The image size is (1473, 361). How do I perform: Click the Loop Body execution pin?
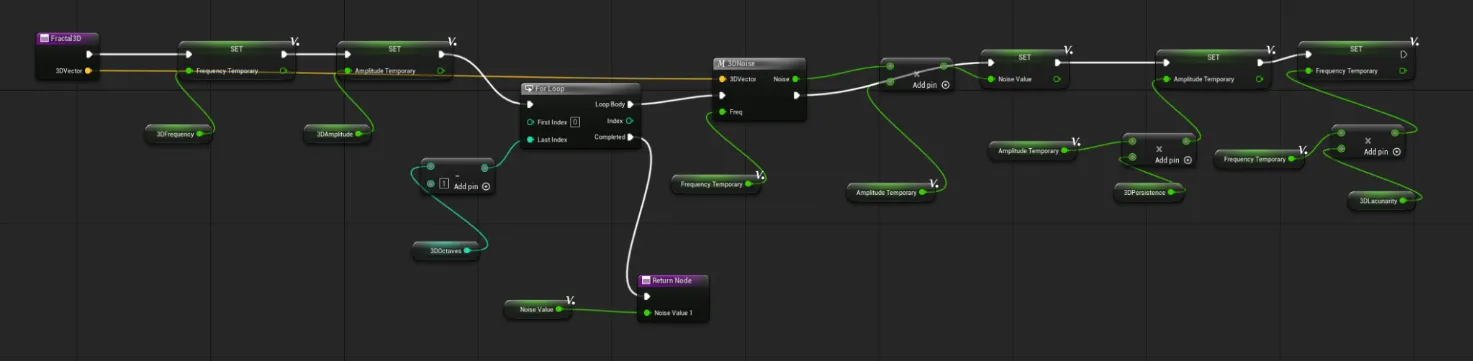coord(630,104)
